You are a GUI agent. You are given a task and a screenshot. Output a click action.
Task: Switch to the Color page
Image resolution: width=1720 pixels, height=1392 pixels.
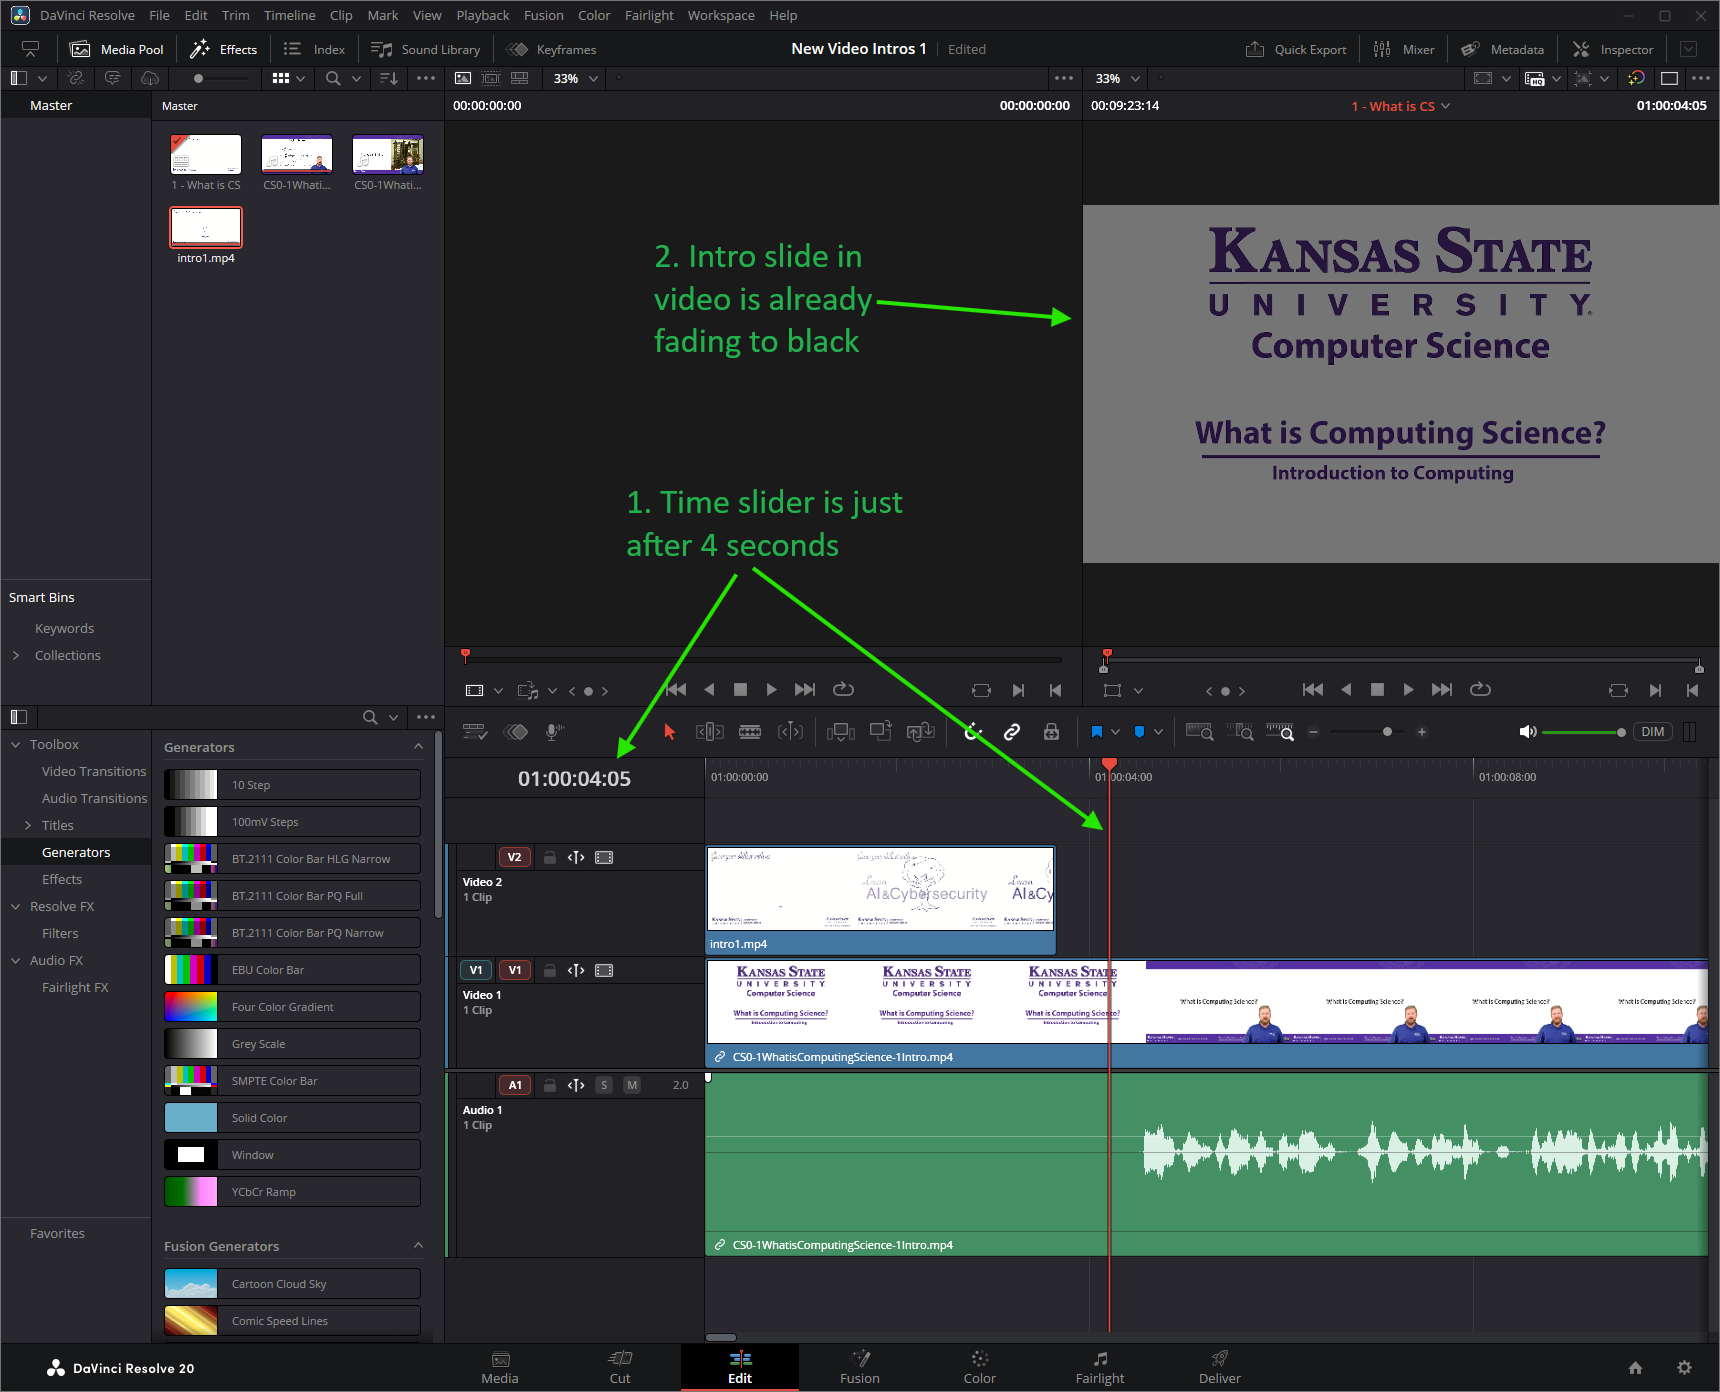(980, 1367)
